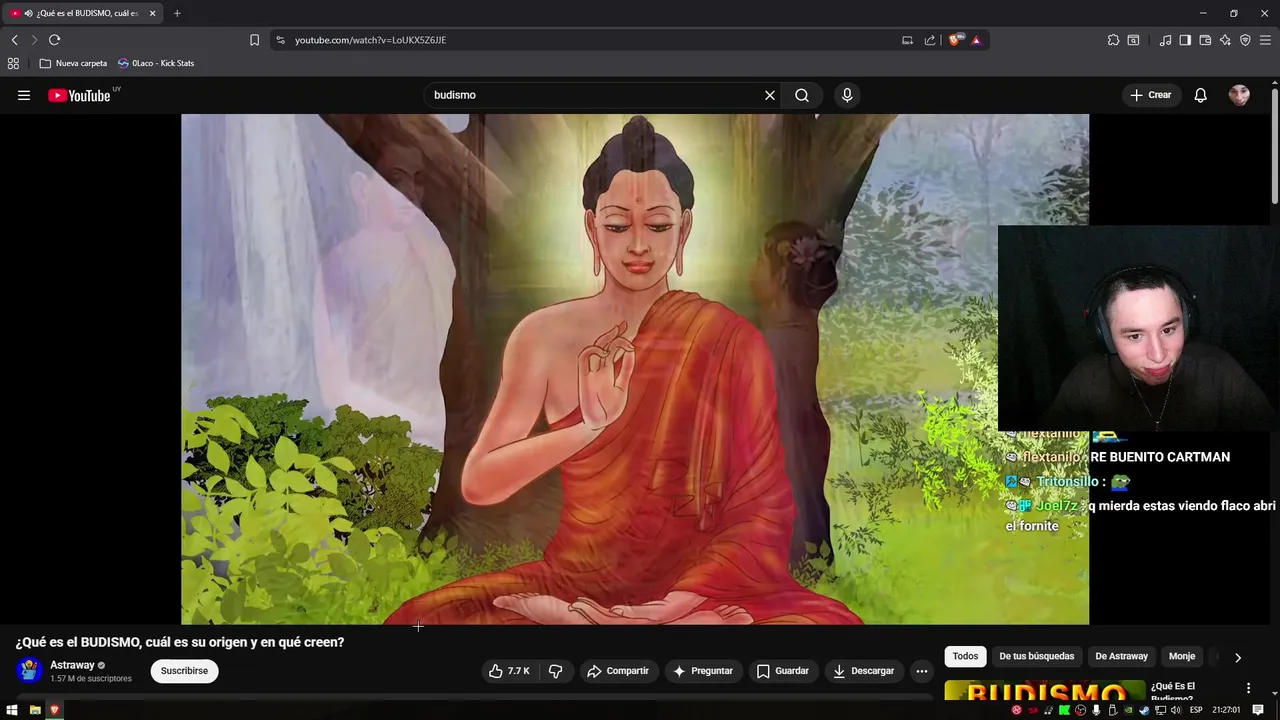Open the Windows action center notifications icon
This screenshot has height=720, width=1280.
[1258, 710]
